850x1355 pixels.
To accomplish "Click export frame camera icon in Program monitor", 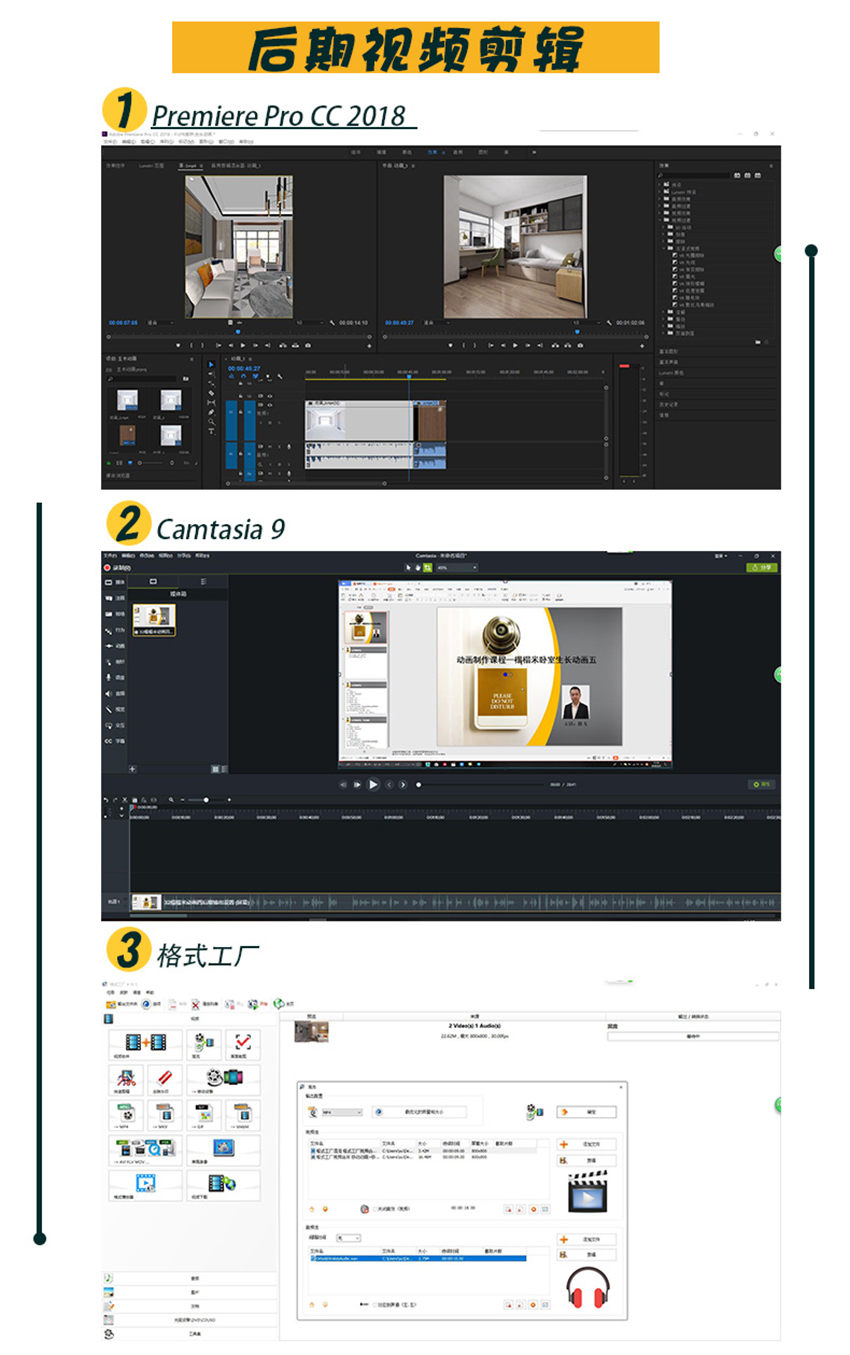I will (581, 345).
